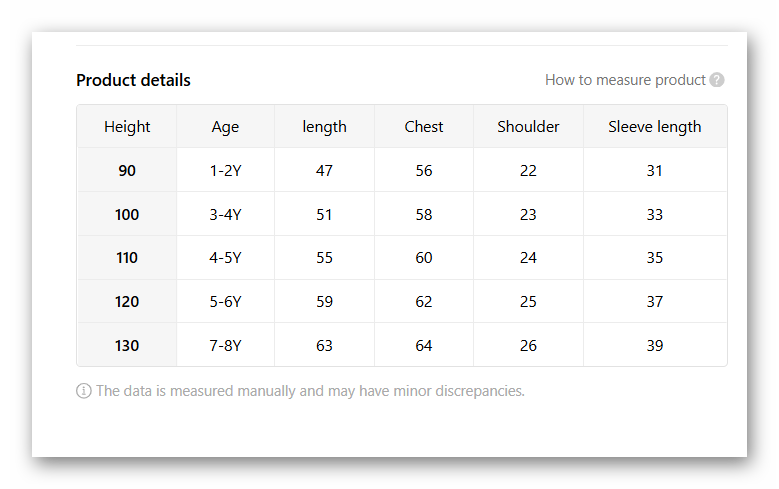This screenshot has height=489, width=779.
Task: Click sleeve length value 39
Action: (654, 346)
